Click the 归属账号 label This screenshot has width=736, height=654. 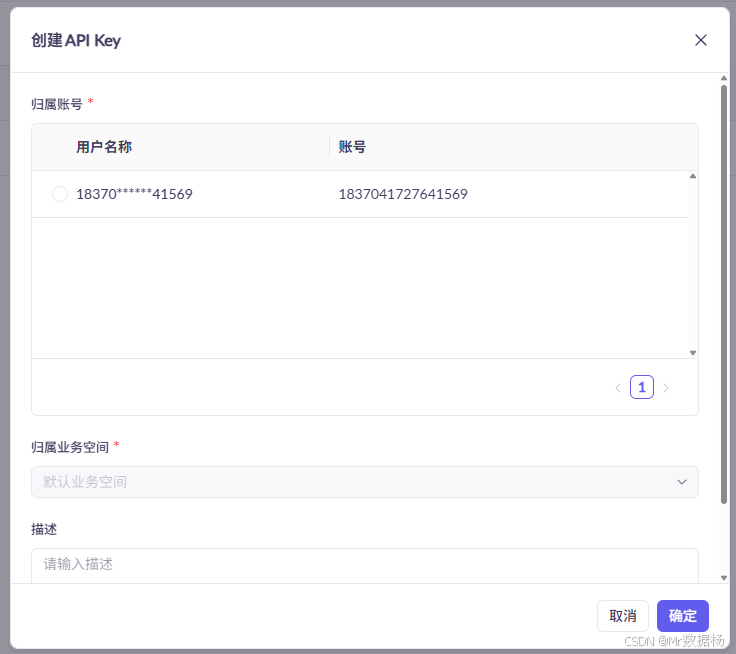pyautogui.click(x=57, y=104)
